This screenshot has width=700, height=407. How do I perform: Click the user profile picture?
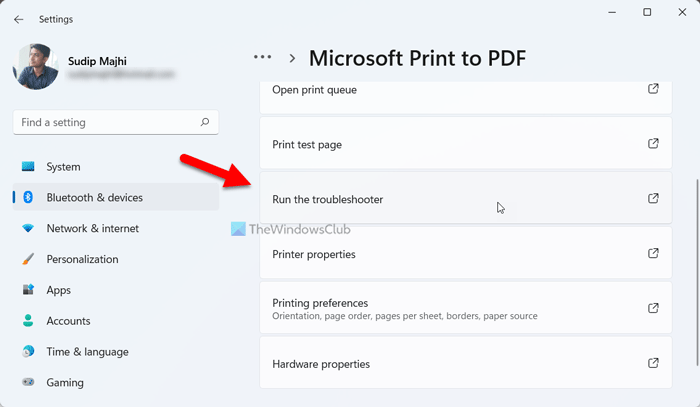point(36,66)
